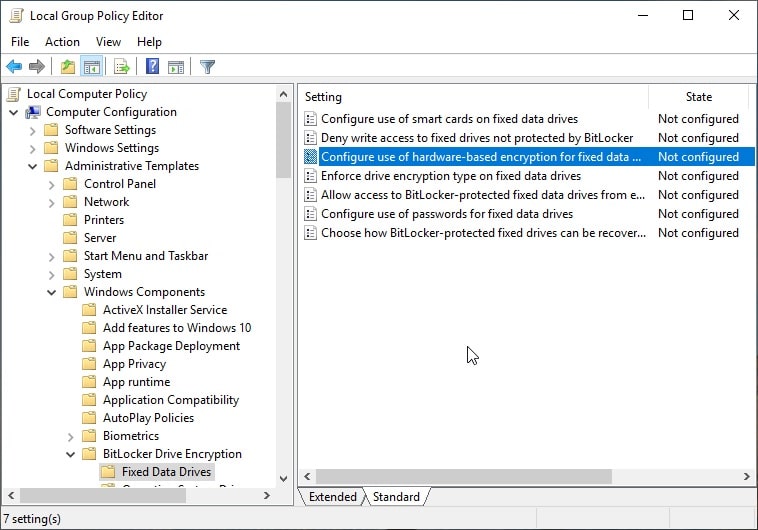
Task: Expand the Biometrics node
Action: coord(70,437)
